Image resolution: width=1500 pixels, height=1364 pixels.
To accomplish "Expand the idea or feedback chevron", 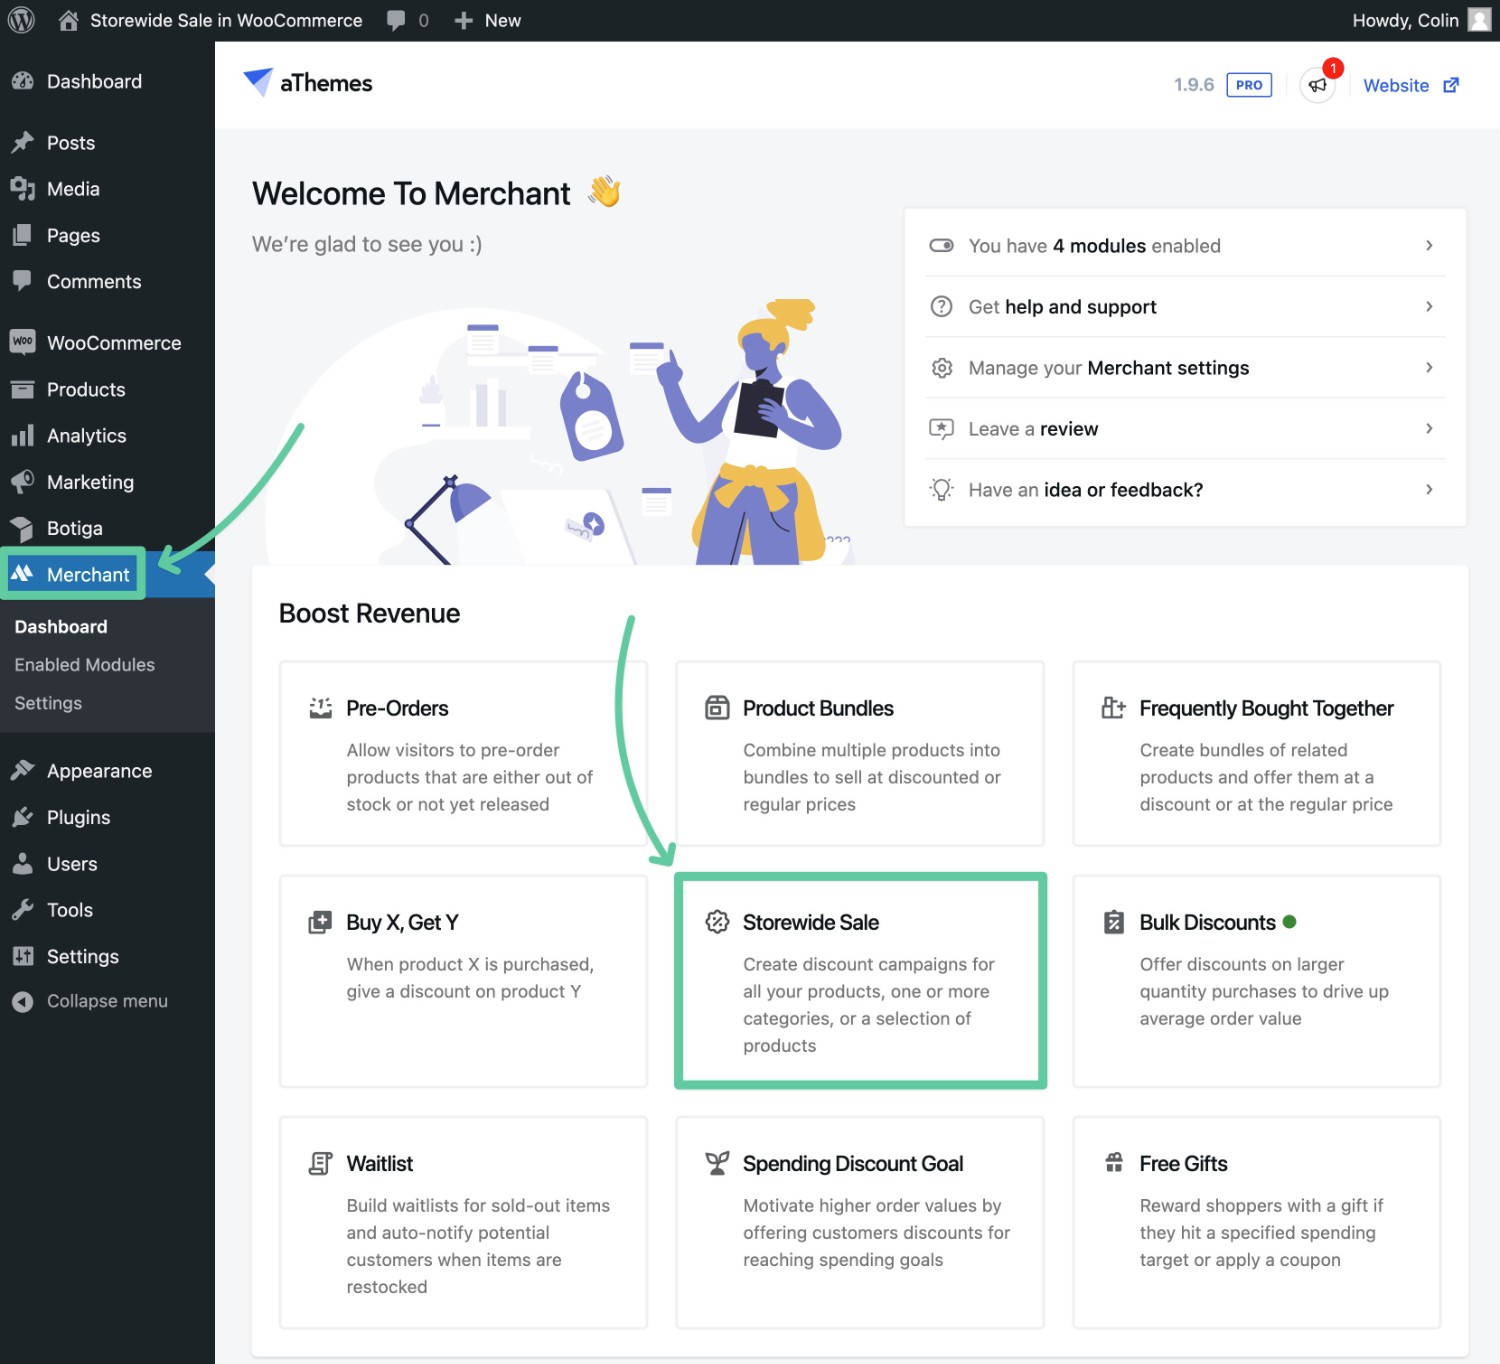I will (1429, 489).
